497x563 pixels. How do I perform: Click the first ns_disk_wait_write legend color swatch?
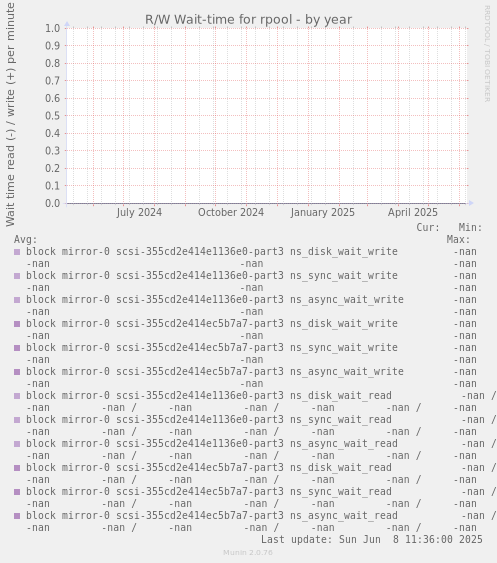pyautogui.click(x=17, y=252)
